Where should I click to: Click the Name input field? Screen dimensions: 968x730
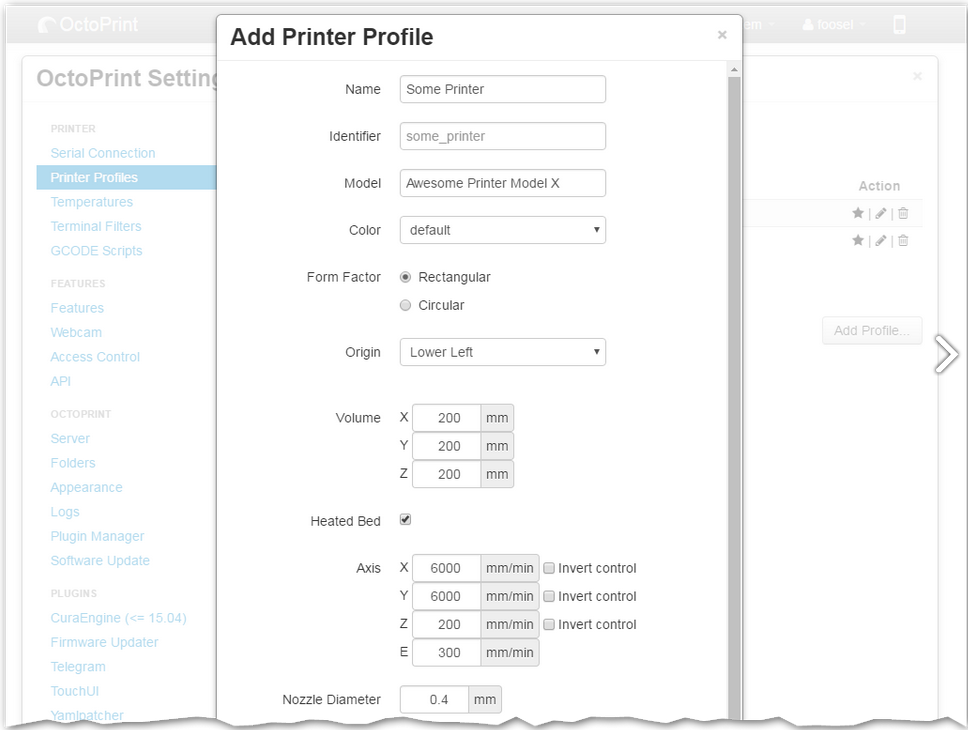502,89
